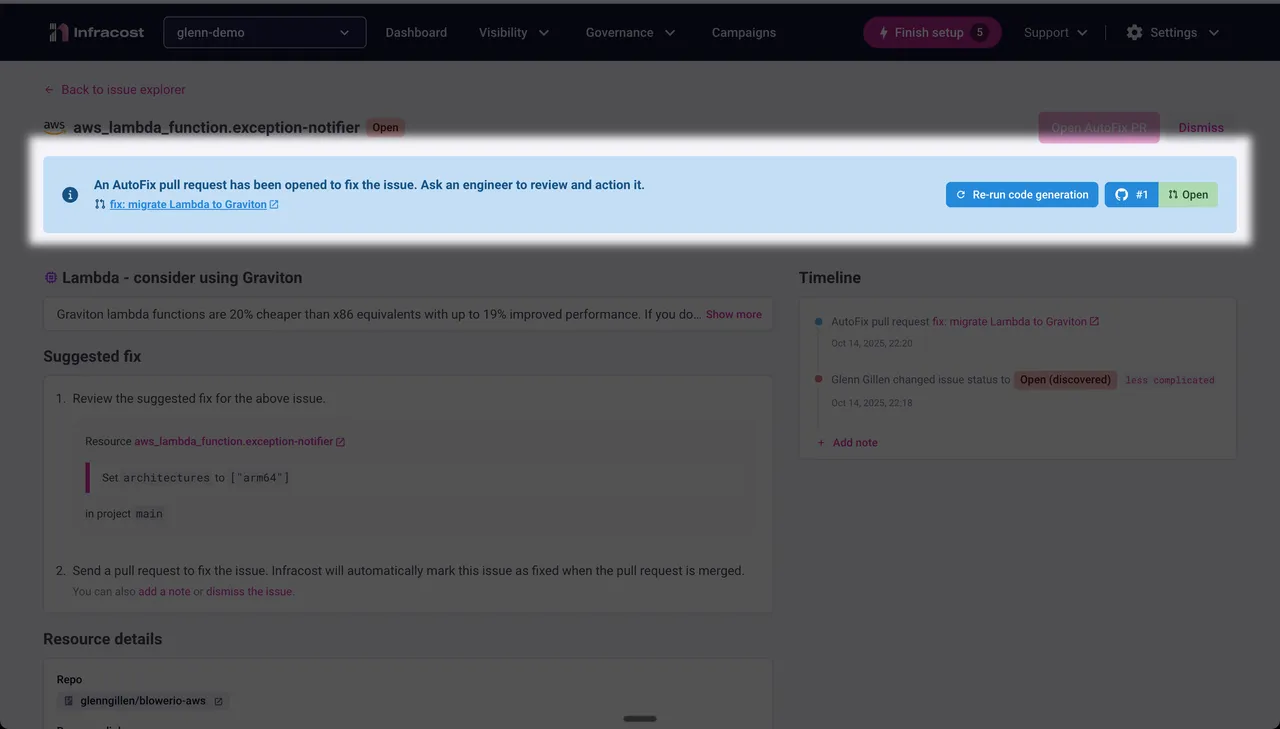1280x729 pixels.
Task: Go to the Dashboard tab
Action: tap(416, 32)
